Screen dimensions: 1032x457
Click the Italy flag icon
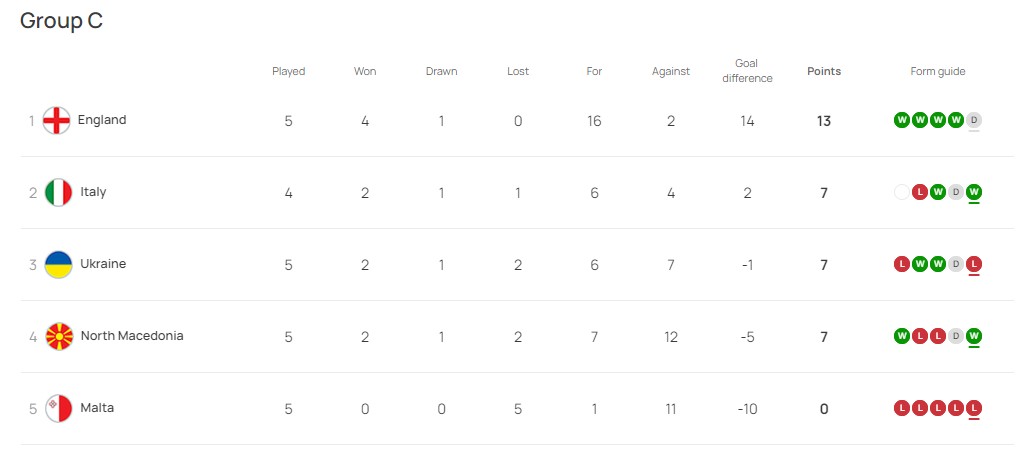59,192
